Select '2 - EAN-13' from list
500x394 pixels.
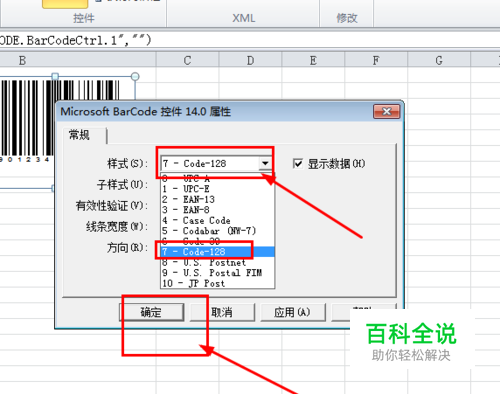[x=217, y=199]
